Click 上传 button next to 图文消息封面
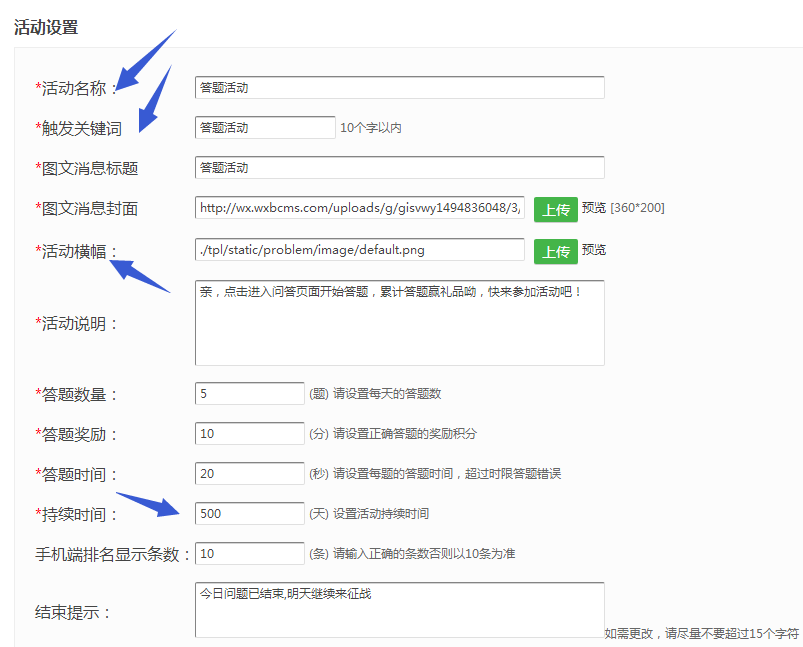 [555, 209]
